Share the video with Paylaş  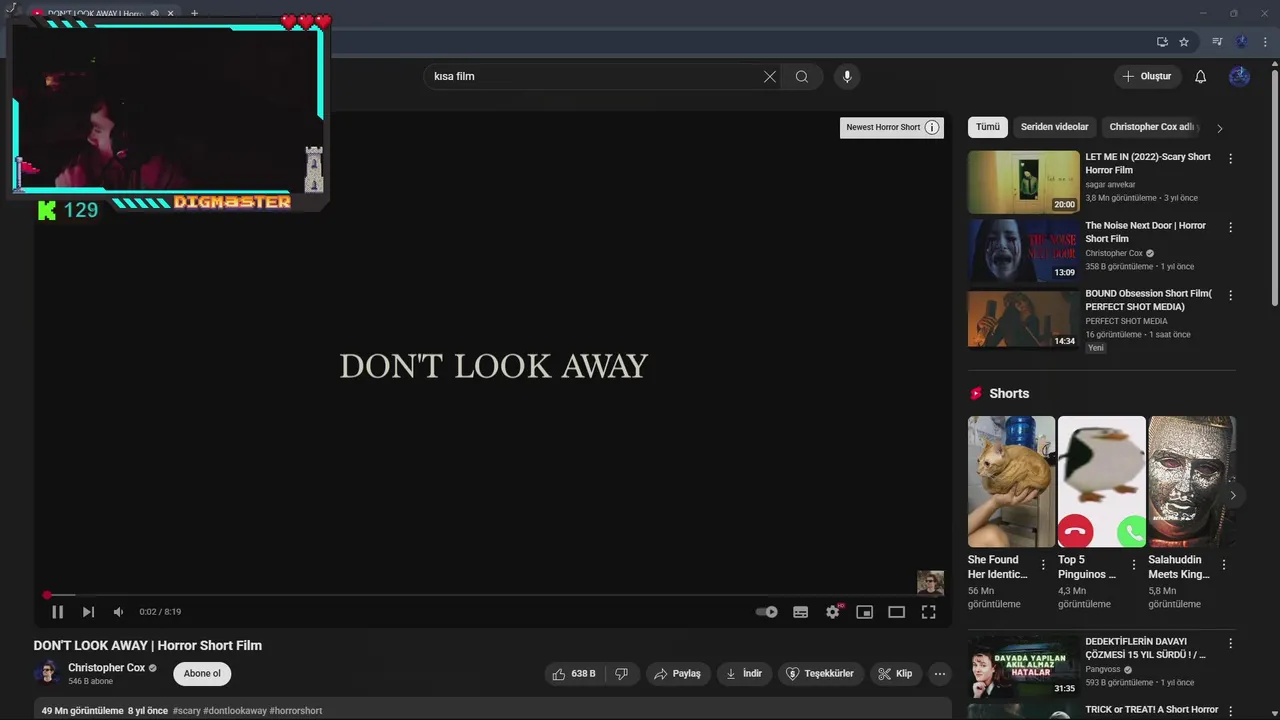pos(677,674)
